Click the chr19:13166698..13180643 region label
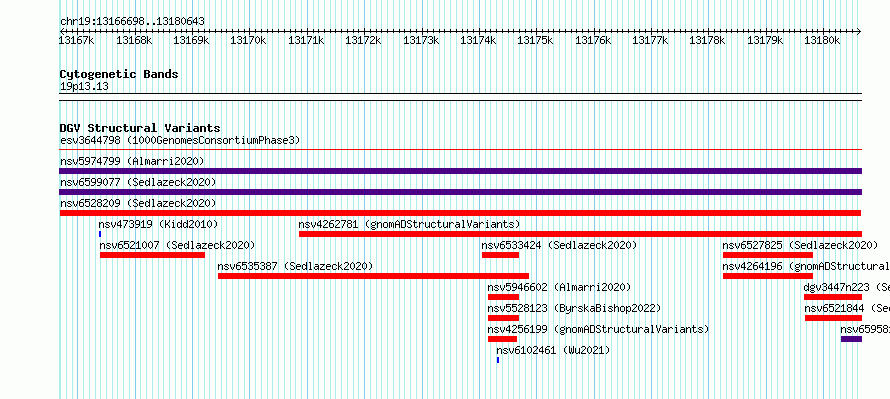This screenshot has height=399, width=890. 132,21
